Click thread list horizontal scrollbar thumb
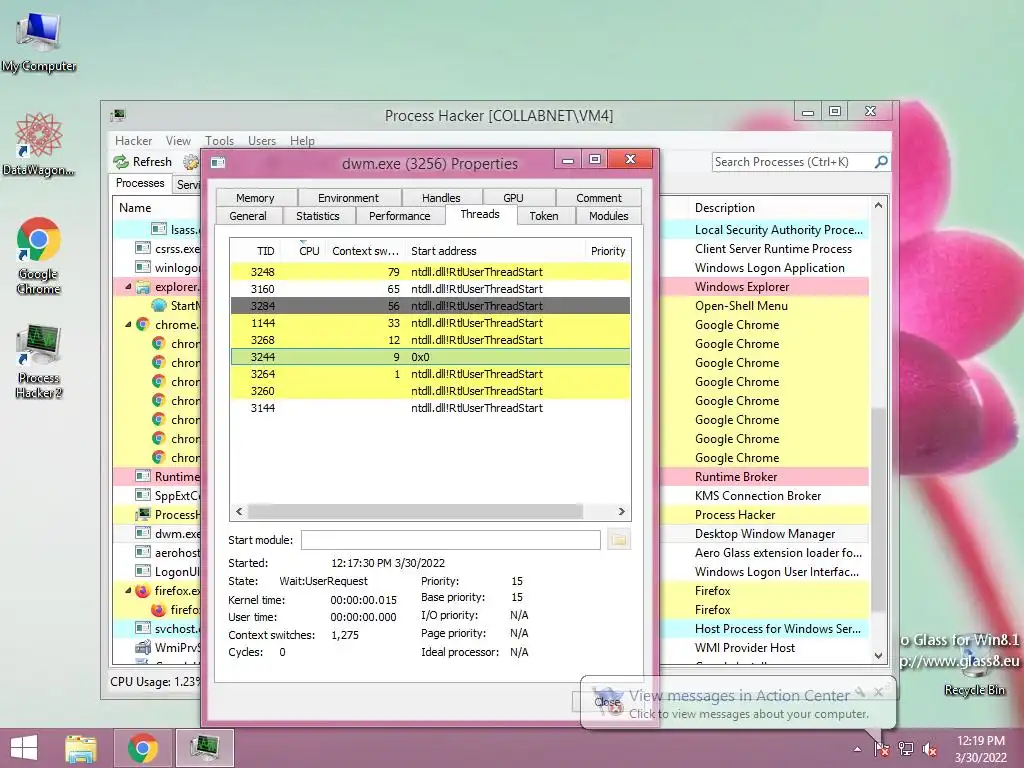This screenshot has height=768, width=1024. [415, 511]
